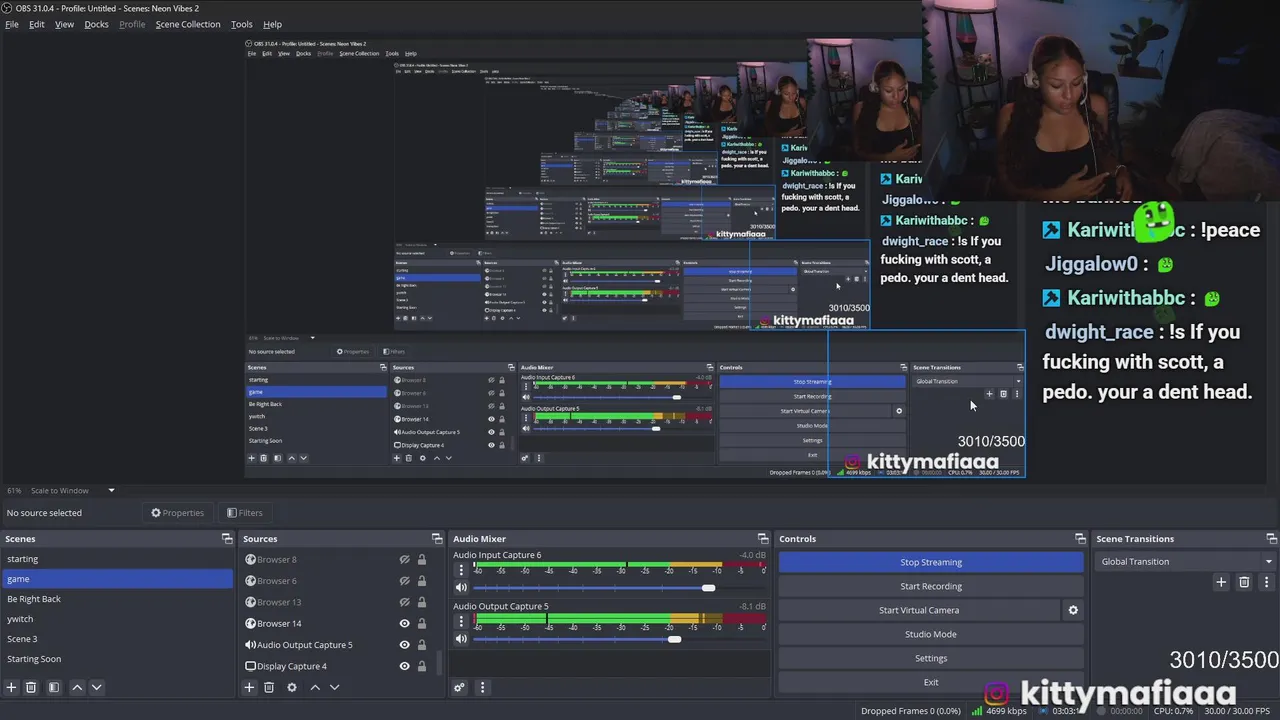Show the Browser 6 source

tap(405, 581)
